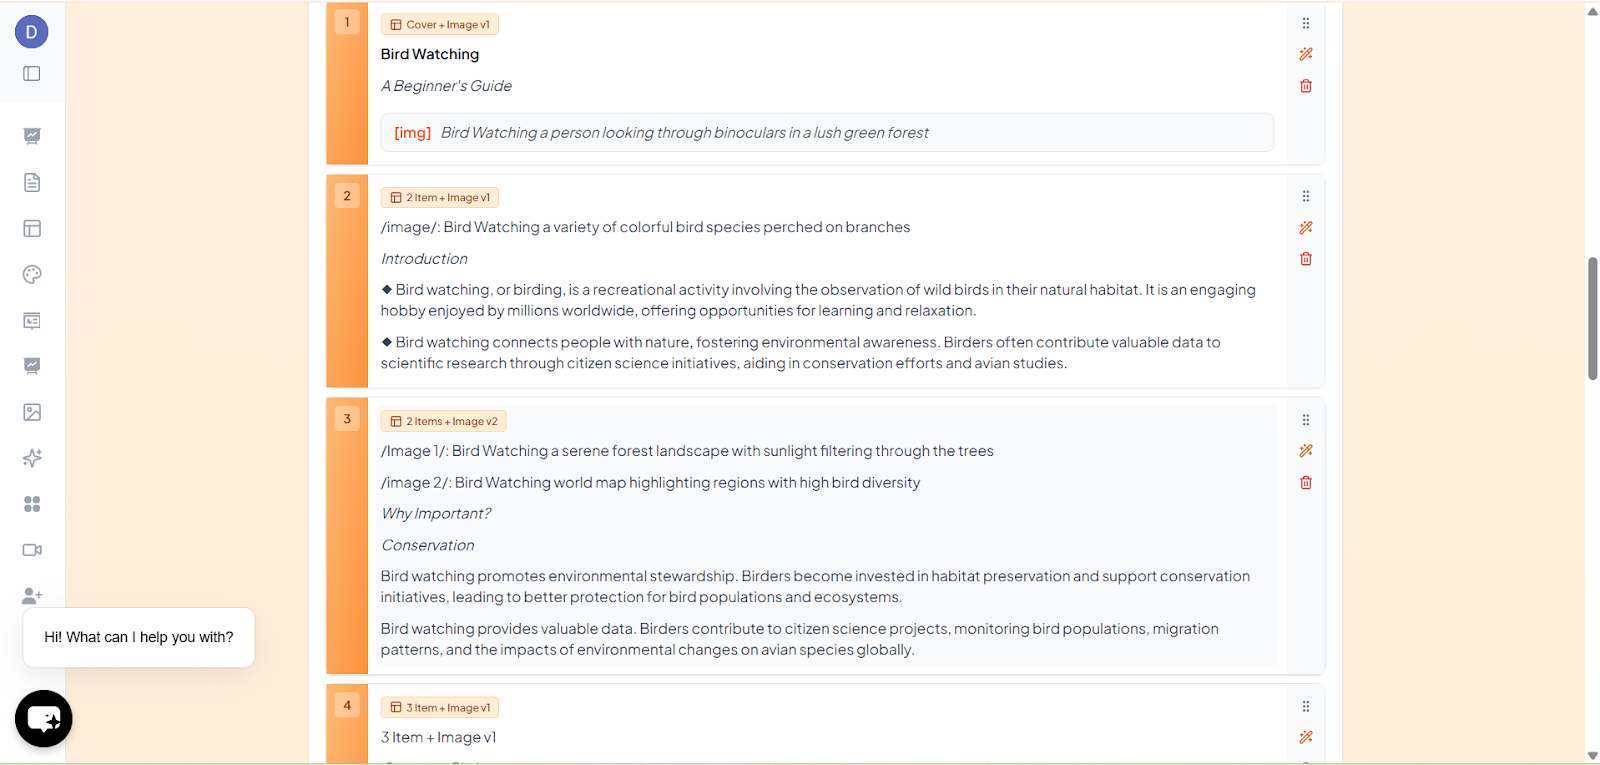Toggle the sidebar panel icon
This screenshot has height=765, width=1600.
32,74
